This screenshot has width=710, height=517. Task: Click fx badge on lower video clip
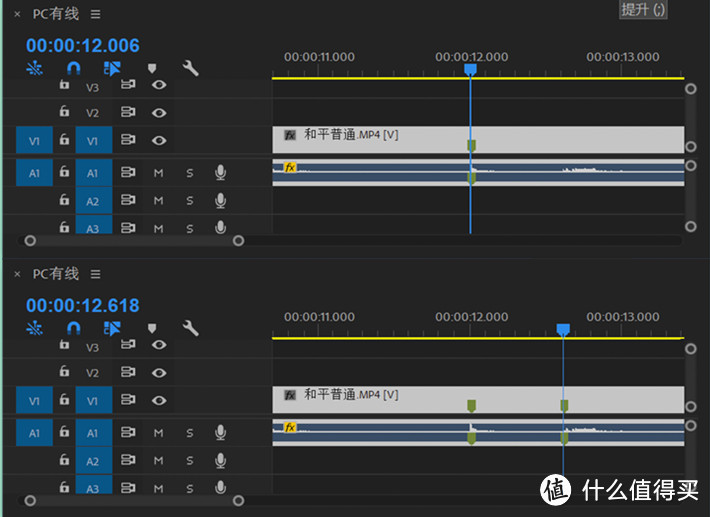tap(290, 395)
